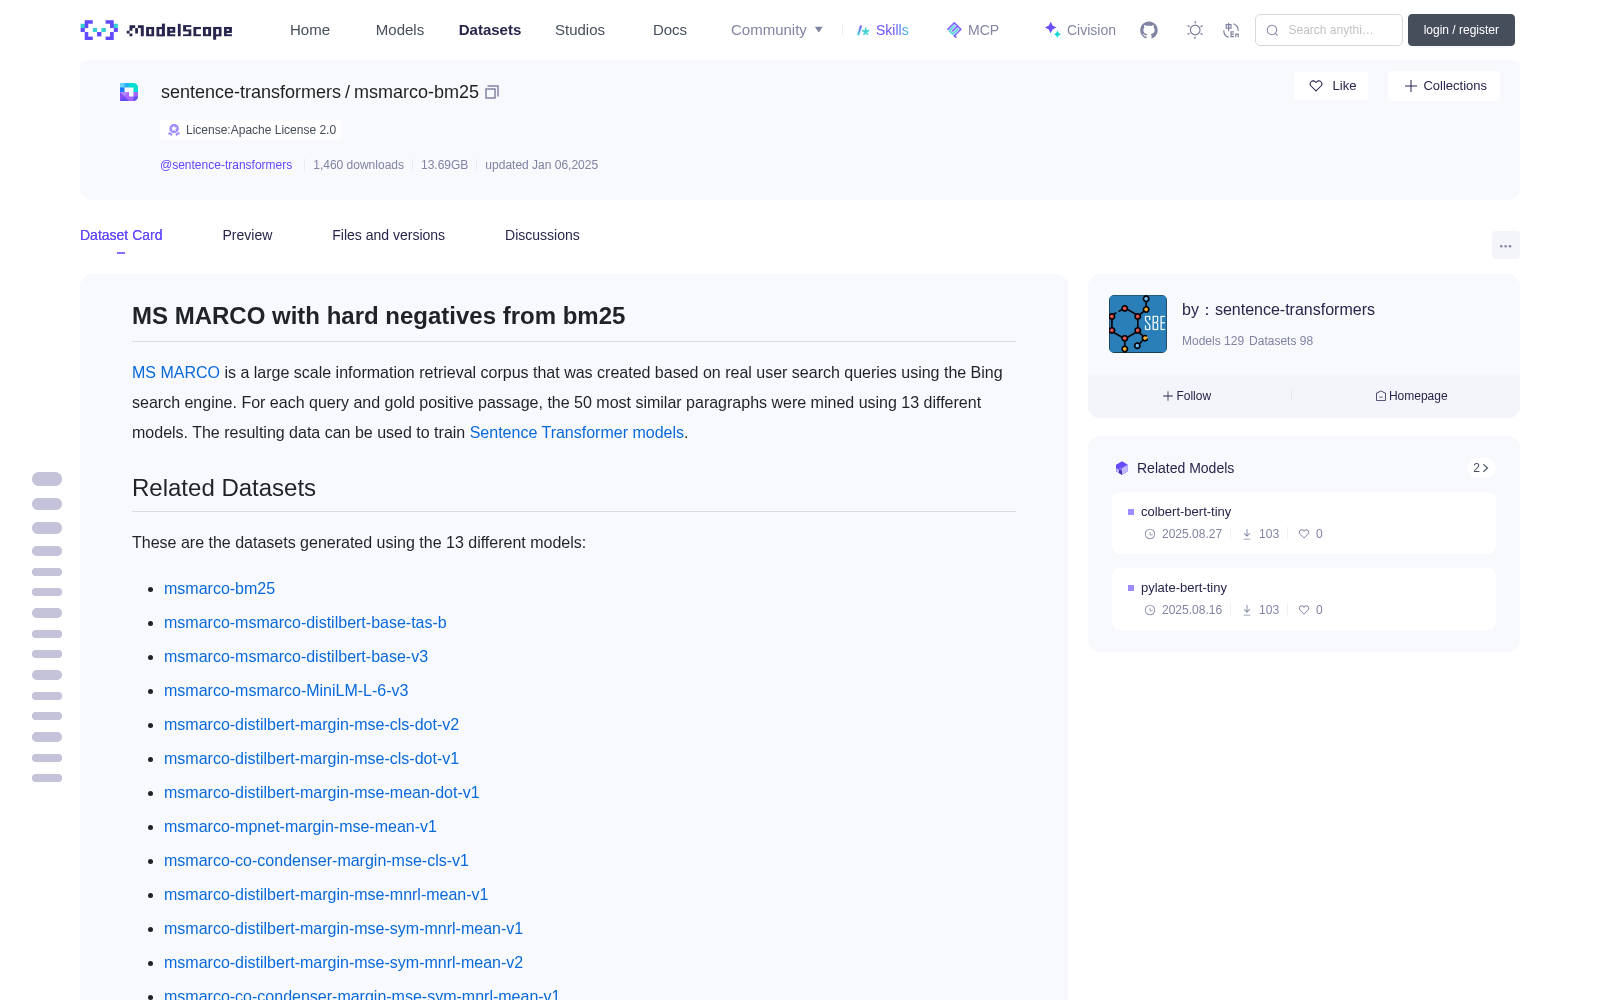This screenshot has width=1600, height=1000.
Task: Open the Sentence Transformer models link
Action: [x=577, y=432]
